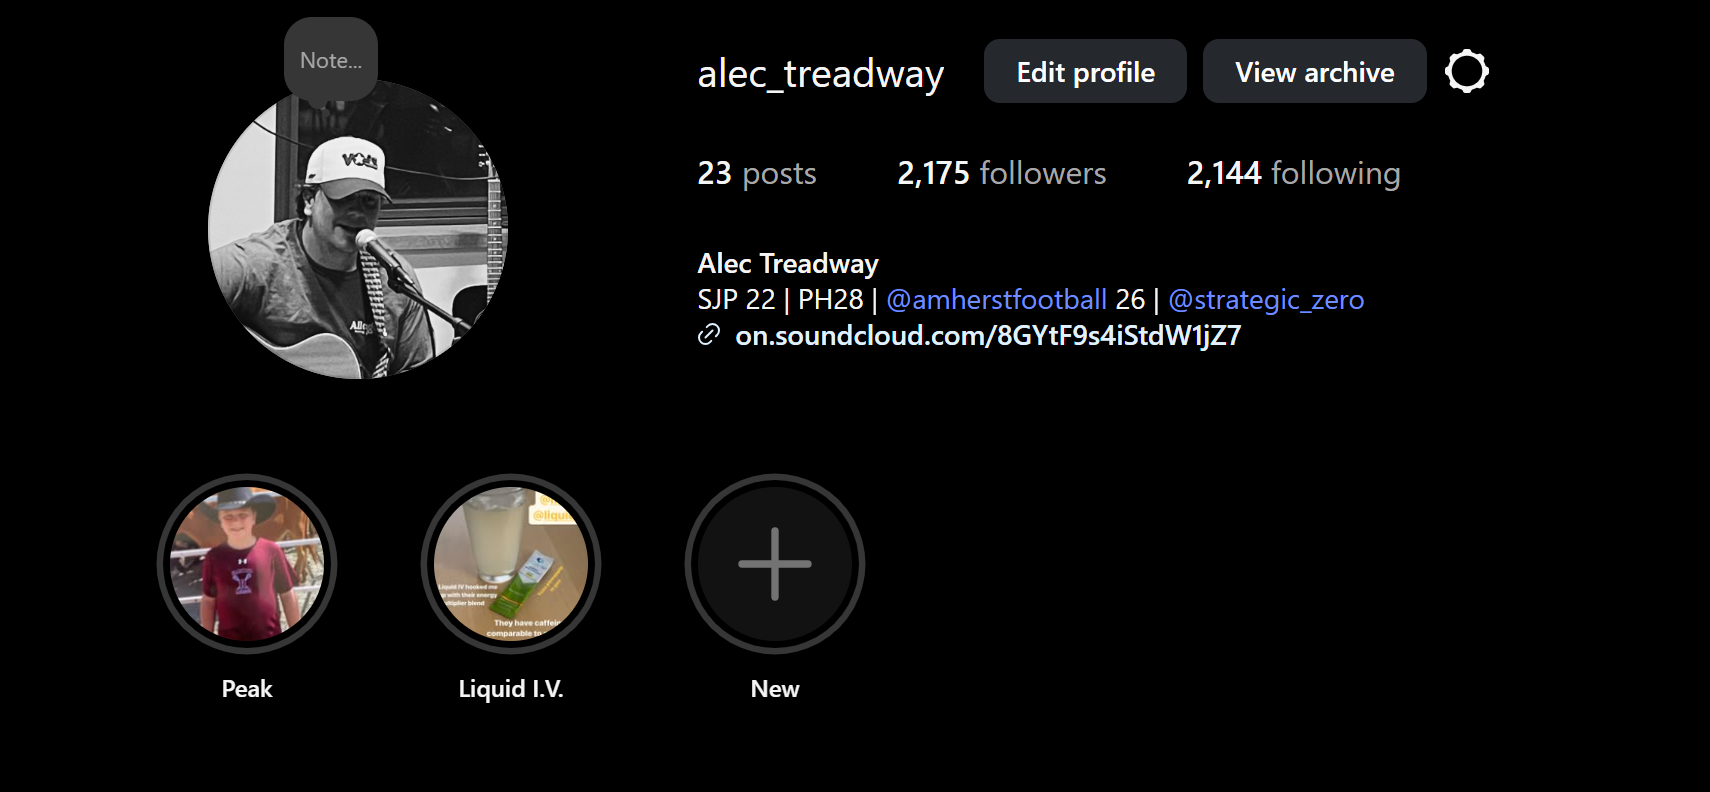Screen dimensions: 1710x792
Task: Open the settings gear icon
Action: [1467, 72]
